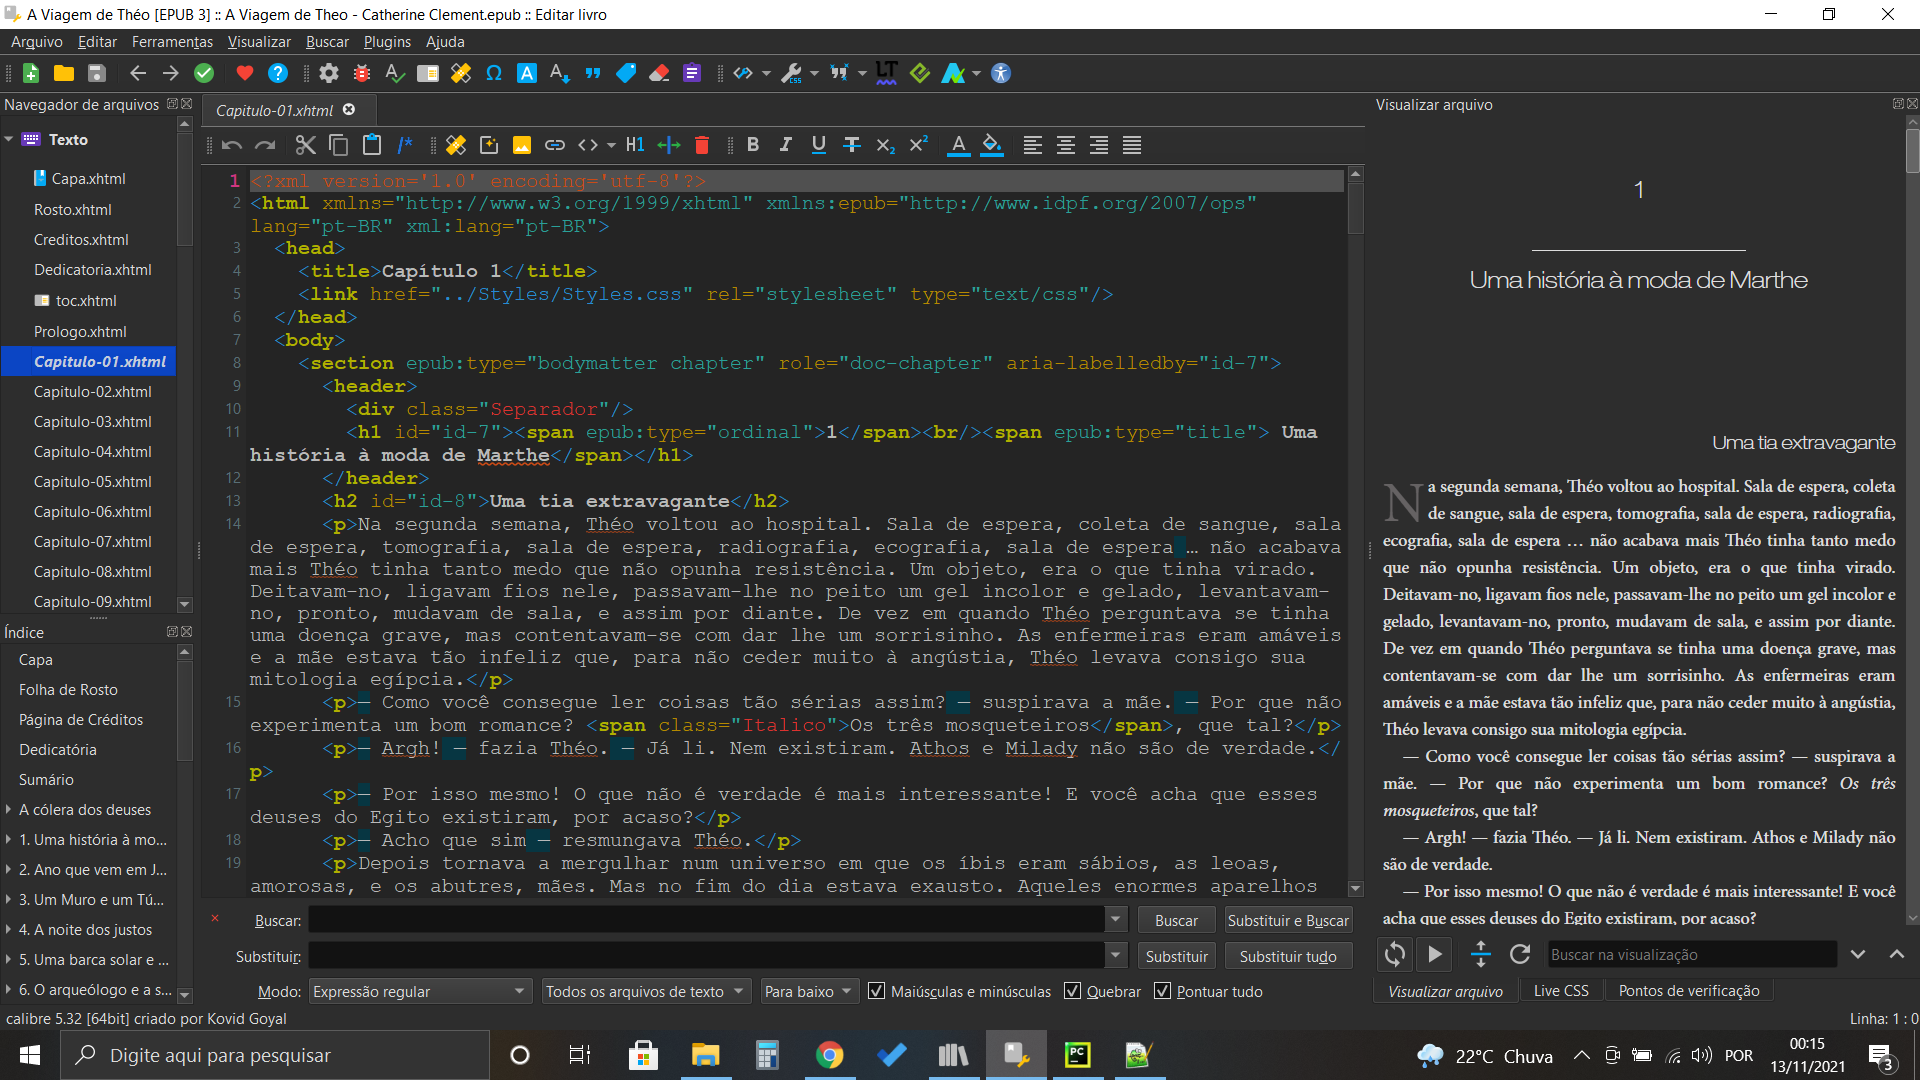The width and height of the screenshot is (1920, 1080).
Task: Click the green check book icon
Action: tap(204, 73)
